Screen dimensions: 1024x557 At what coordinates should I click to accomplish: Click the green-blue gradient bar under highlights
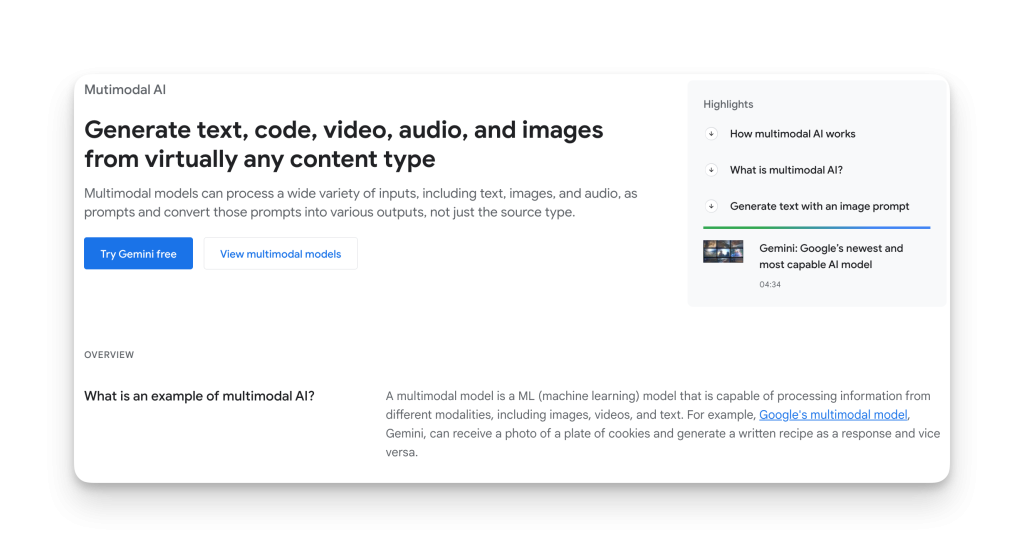tap(816, 227)
